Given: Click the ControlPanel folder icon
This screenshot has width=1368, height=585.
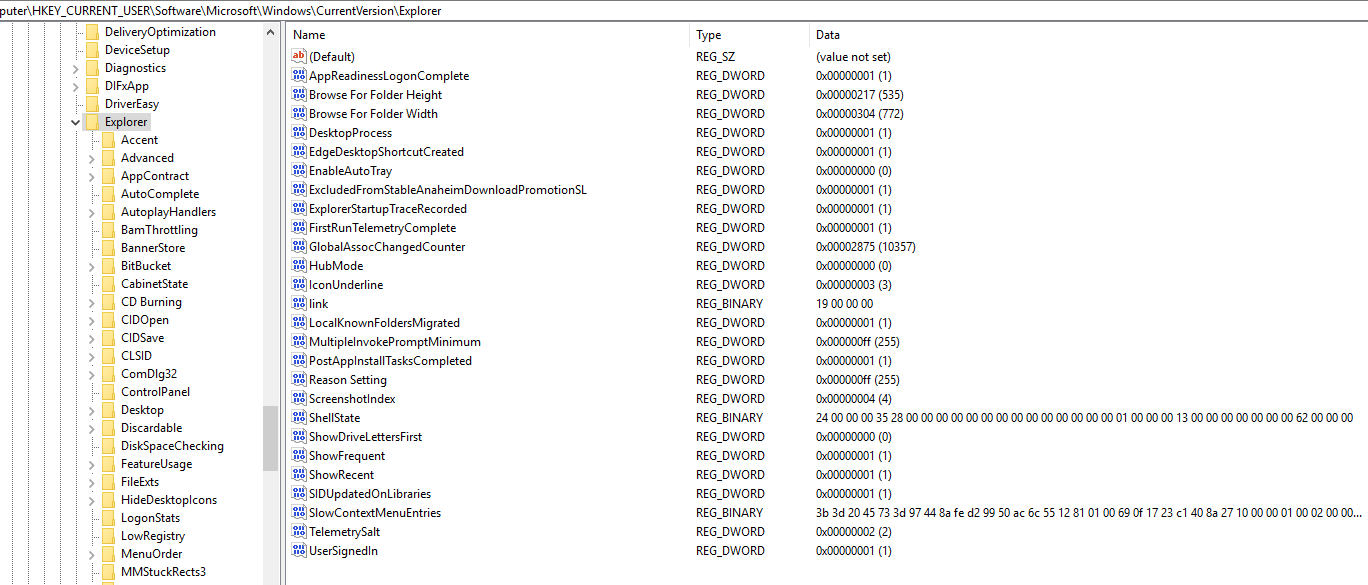Looking at the screenshot, I should pyautogui.click(x=108, y=392).
